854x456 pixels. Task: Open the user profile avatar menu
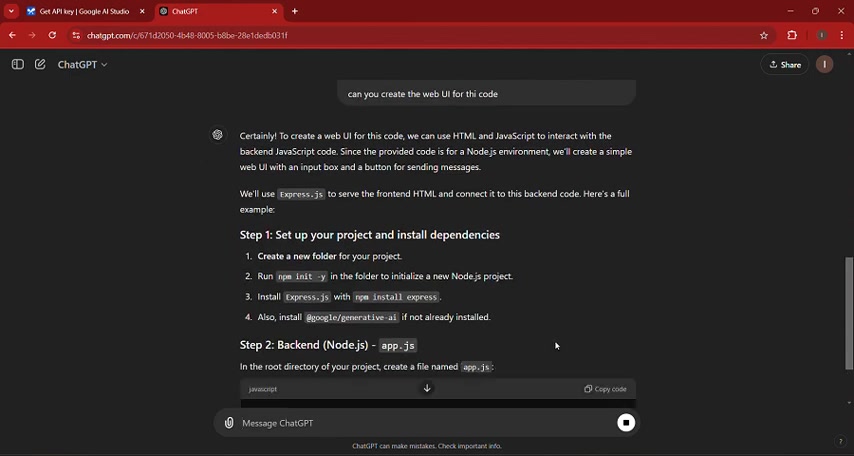[x=824, y=65]
